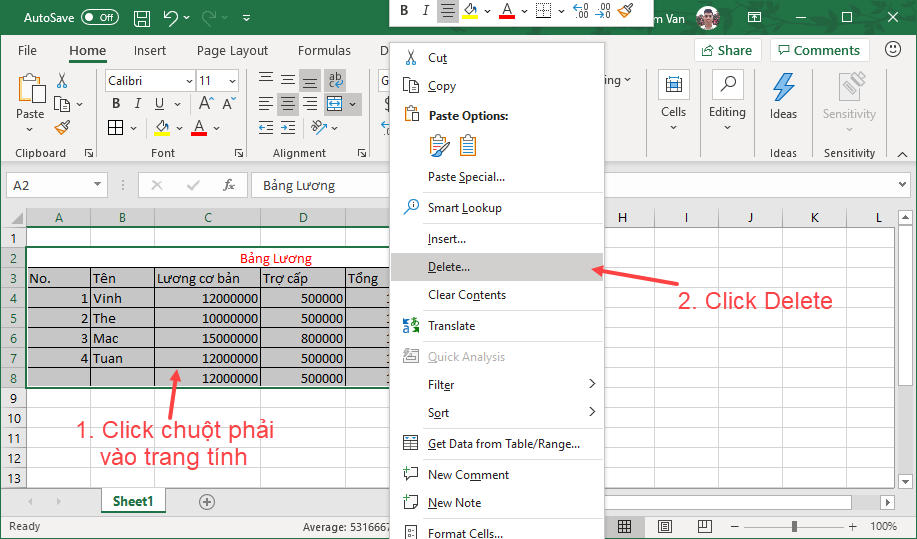The width and height of the screenshot is (917, 539).
Task: Click the Page Break Preview view icon
Action: pos(705,526)
